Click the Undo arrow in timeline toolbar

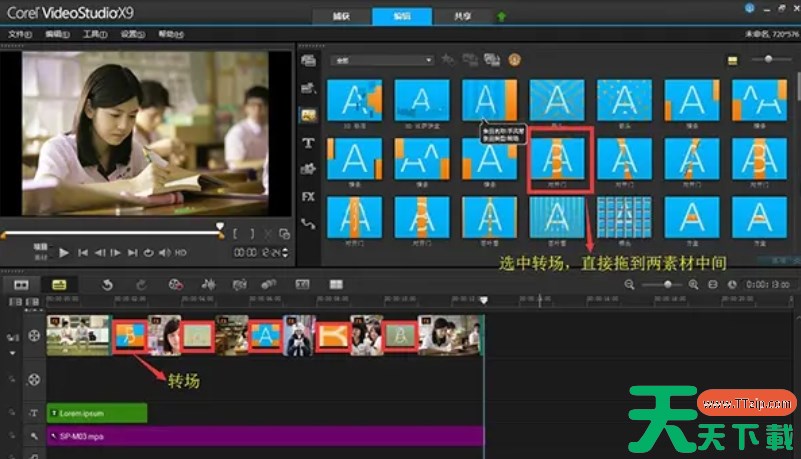(108, 285)
